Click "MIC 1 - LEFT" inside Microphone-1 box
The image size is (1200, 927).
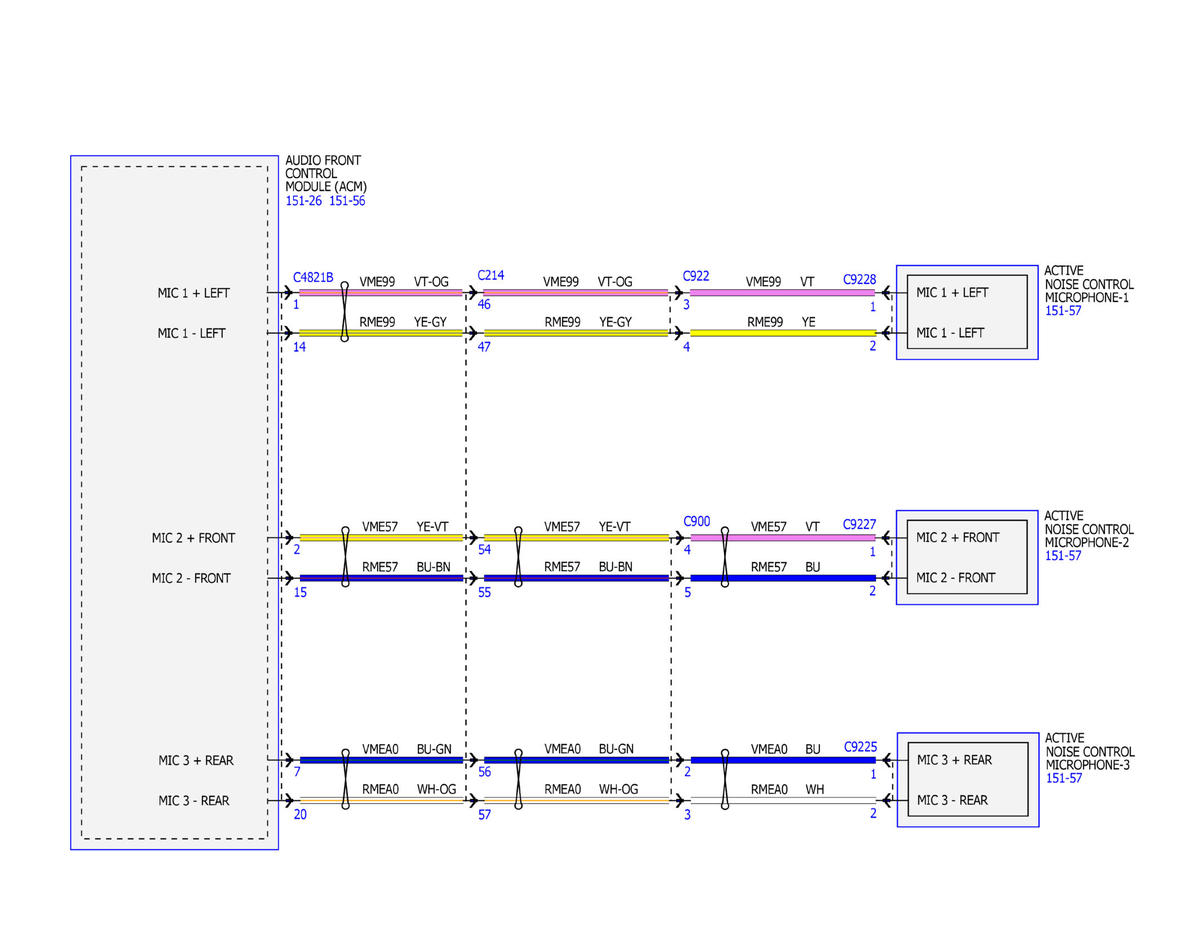(950, 332)
